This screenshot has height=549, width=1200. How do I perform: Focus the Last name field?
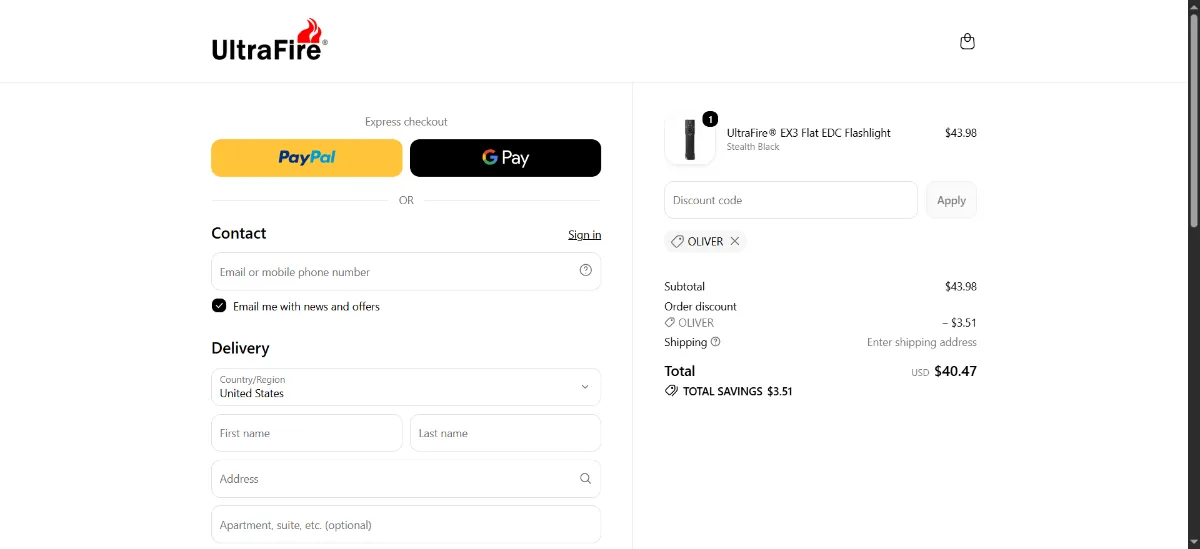[x=505, y=433]
